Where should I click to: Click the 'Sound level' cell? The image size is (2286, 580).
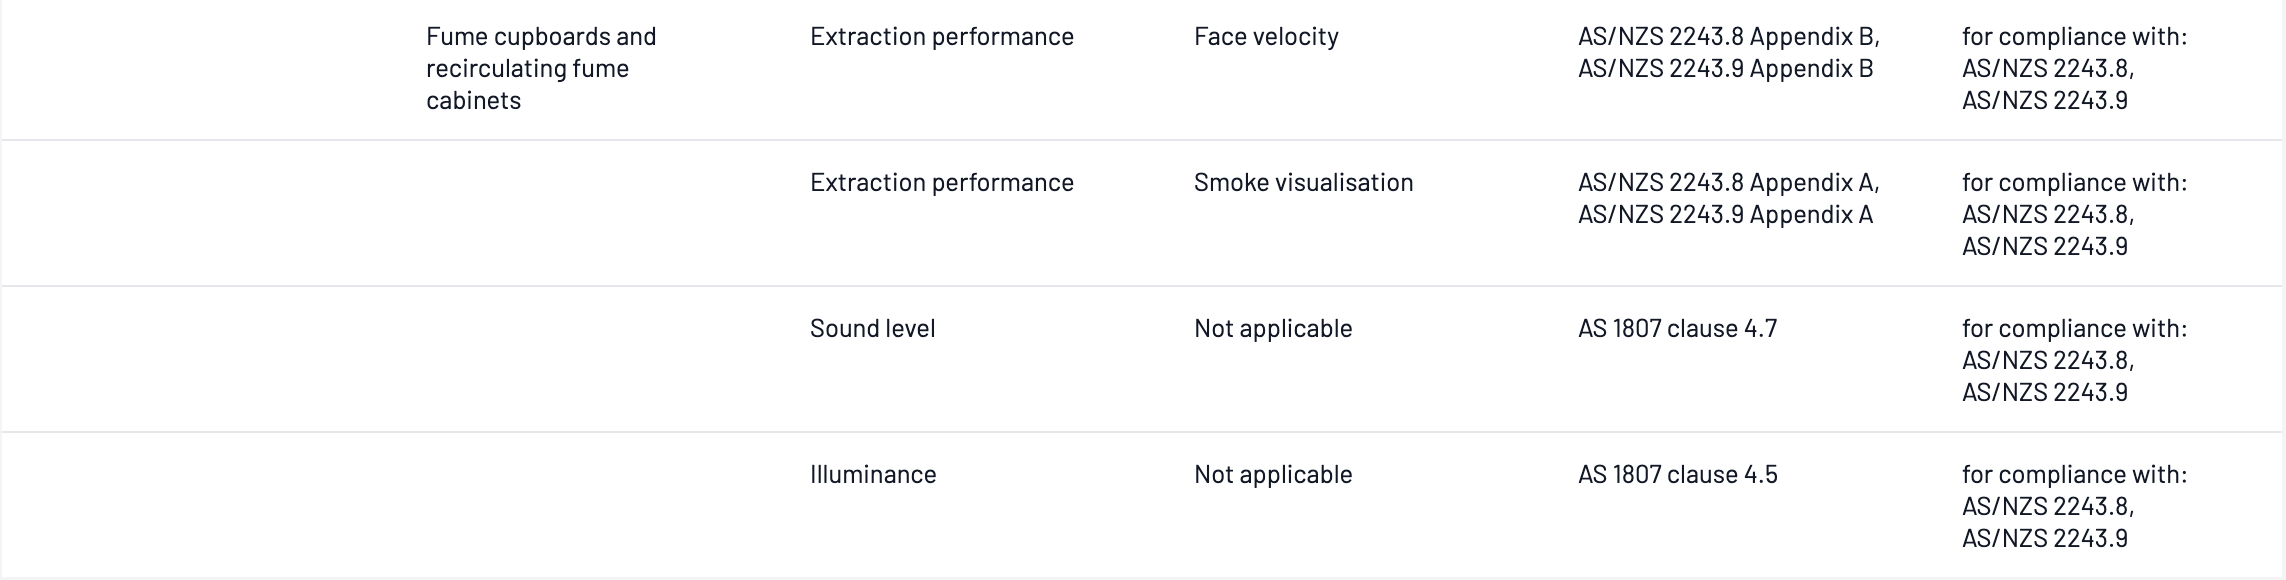point(872,328)
